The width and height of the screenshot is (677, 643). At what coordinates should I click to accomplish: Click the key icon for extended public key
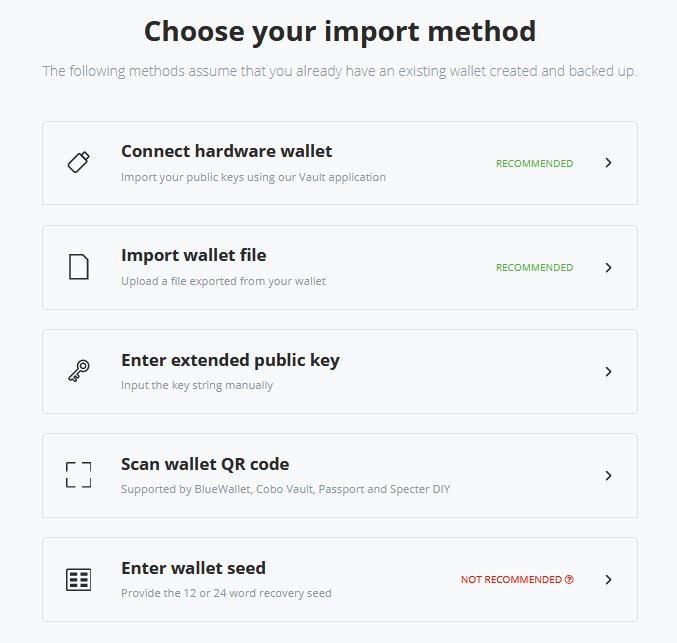(79, 371)
